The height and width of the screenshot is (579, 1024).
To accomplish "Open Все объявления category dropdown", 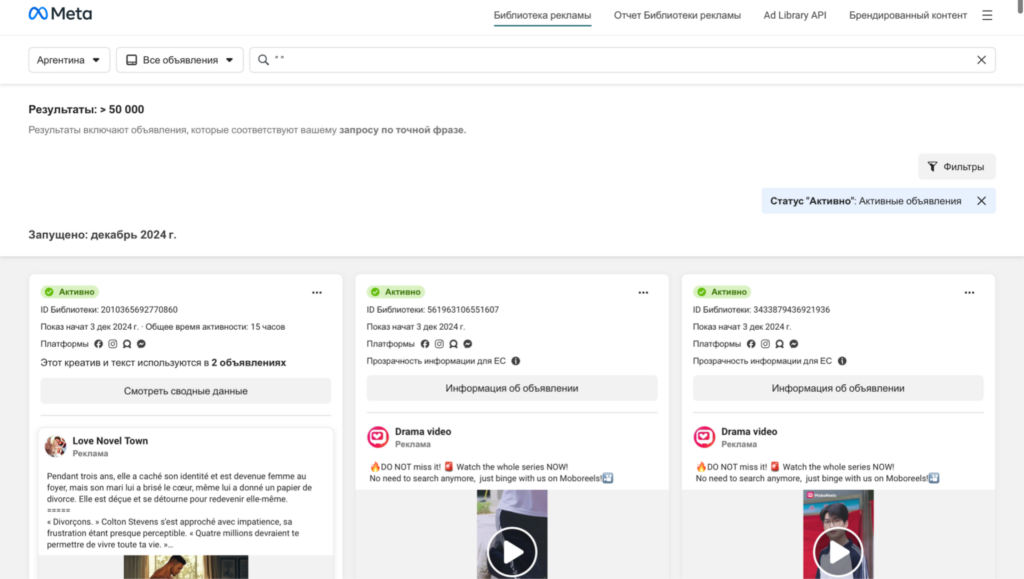I will click(180, 60).
